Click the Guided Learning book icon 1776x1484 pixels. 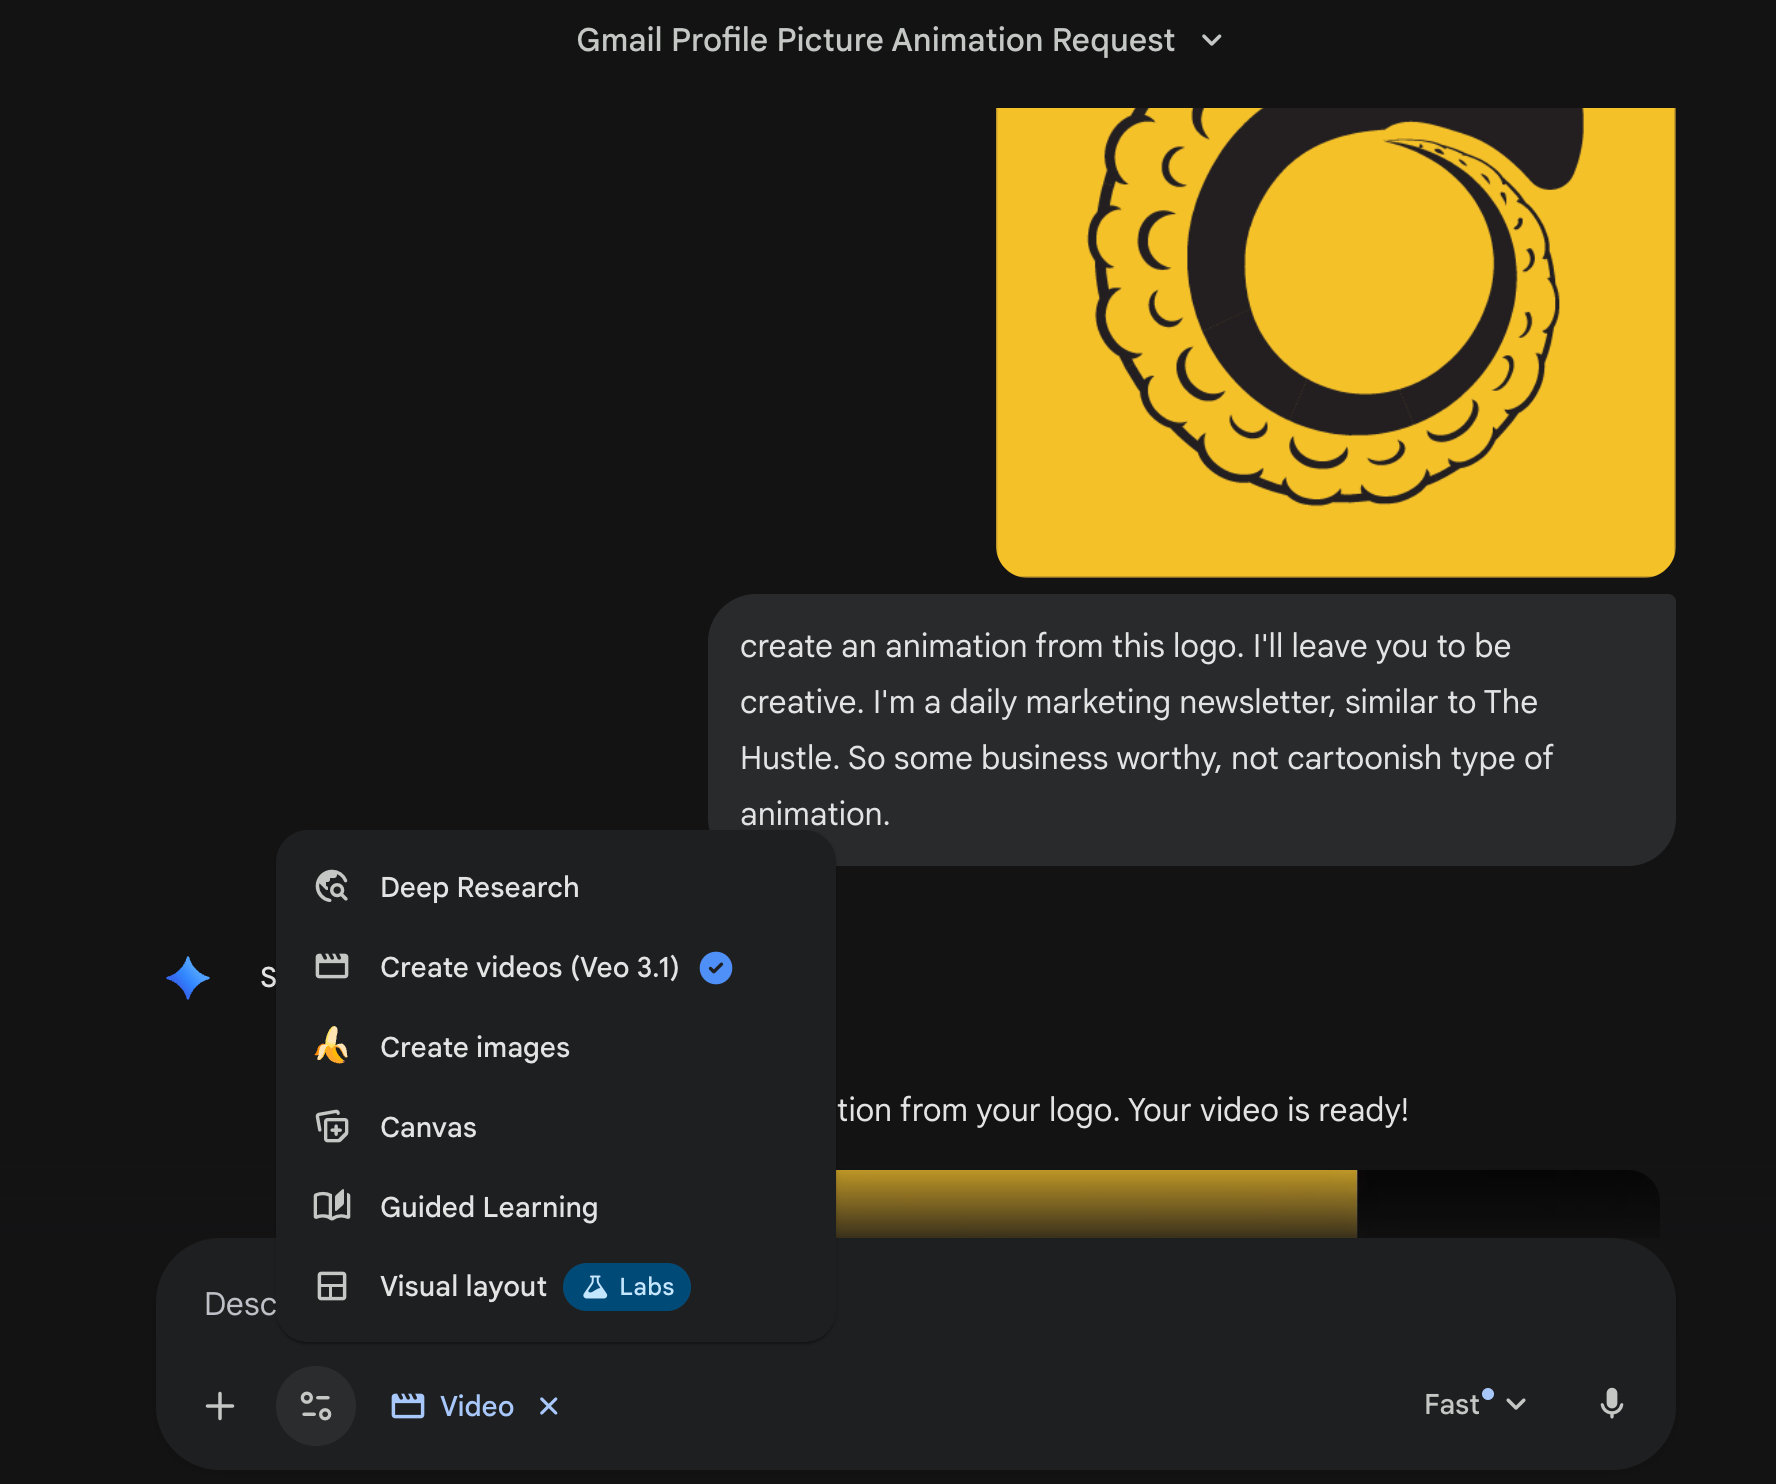(x=331, y=1206)
